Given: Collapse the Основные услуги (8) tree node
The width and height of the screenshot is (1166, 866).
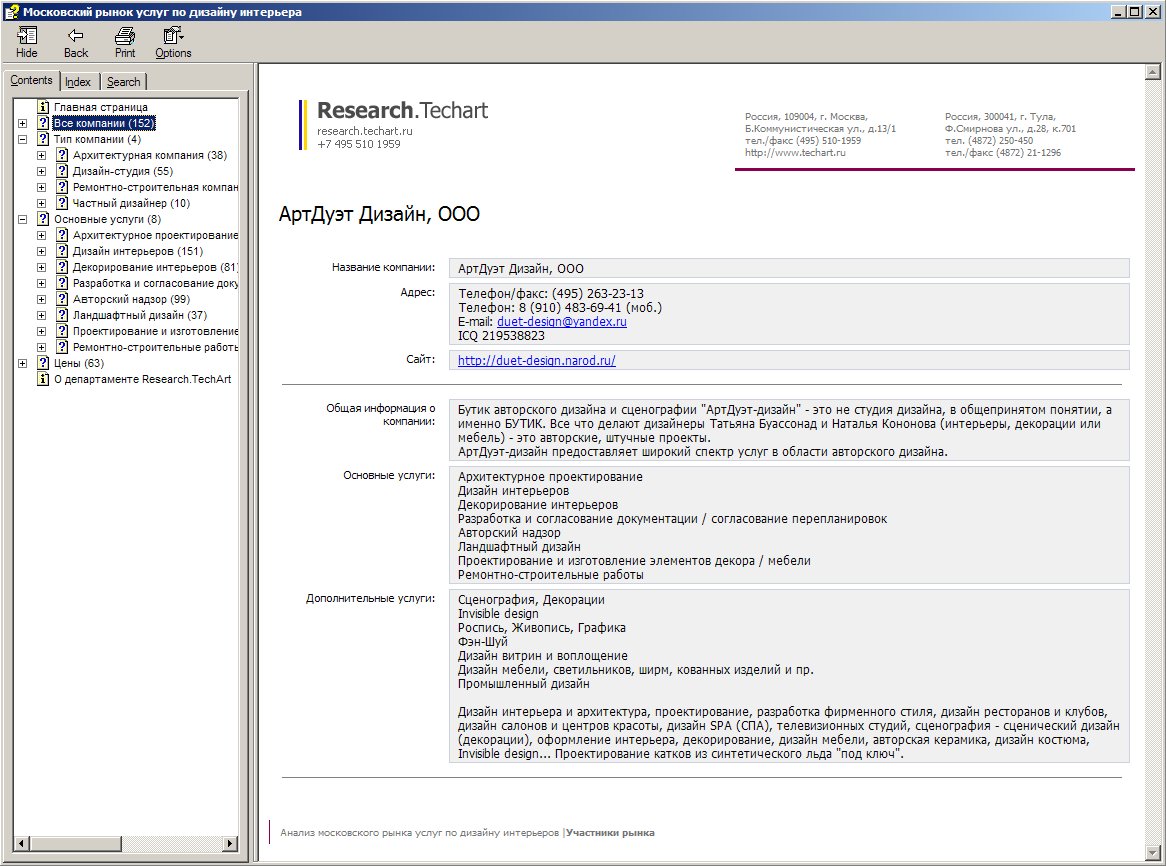Looking at the screenshot, I should click(22, 219).
